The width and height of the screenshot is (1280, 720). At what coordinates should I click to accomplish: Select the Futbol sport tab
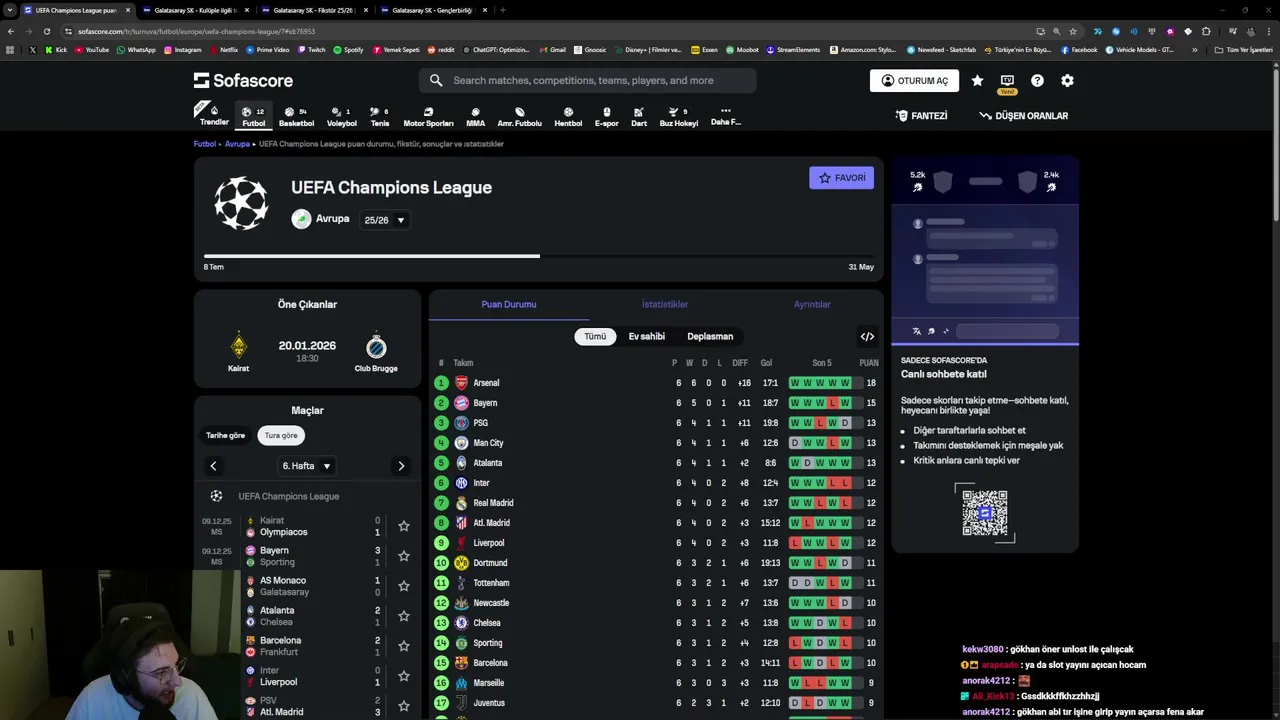254,117
